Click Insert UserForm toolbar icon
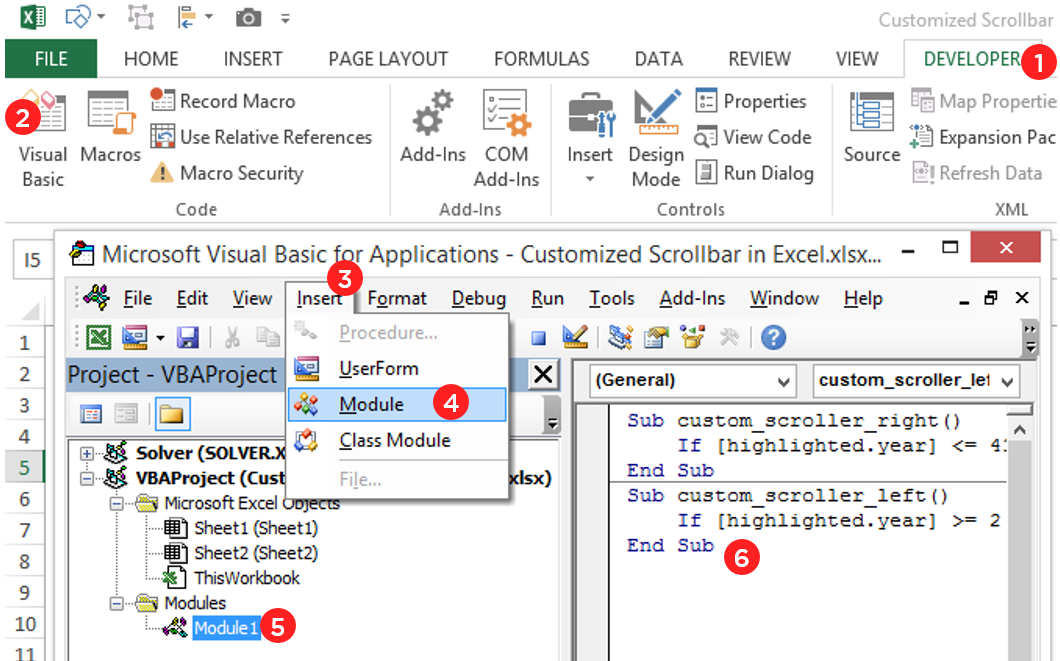 [x=135, y=337]
